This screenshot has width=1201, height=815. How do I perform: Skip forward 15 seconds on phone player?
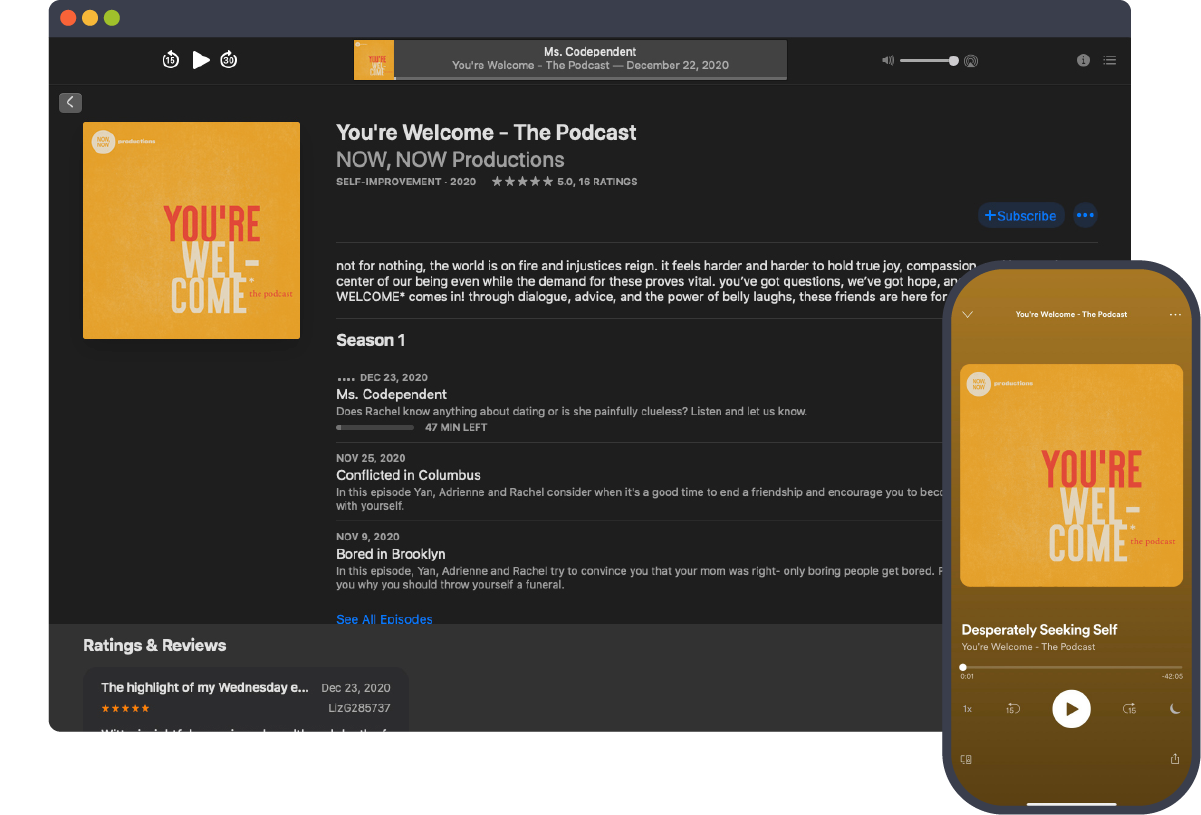(x=1128, y=708)
